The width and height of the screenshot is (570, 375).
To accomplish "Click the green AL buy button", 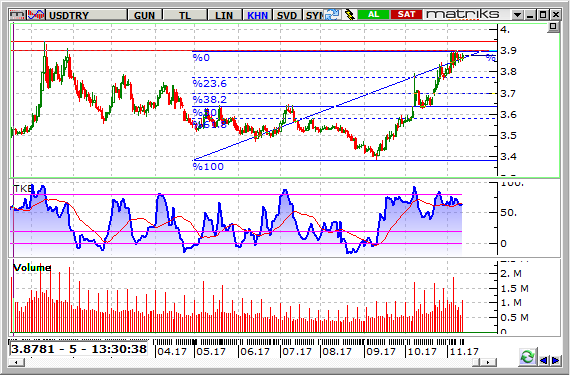I will click(373, 15).
